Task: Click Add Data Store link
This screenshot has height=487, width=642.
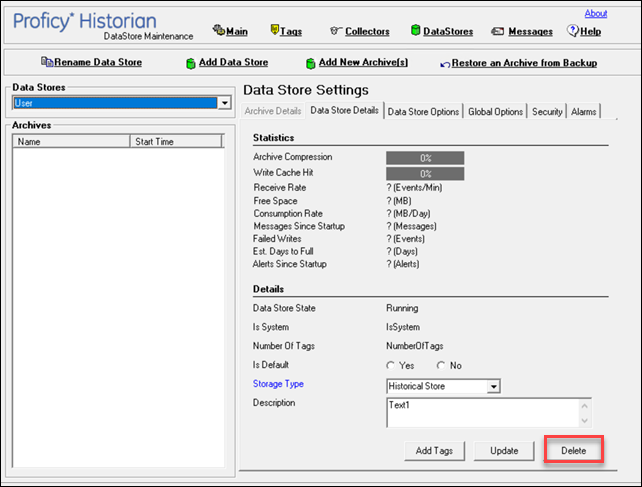Action: click(x=233, y=62)
